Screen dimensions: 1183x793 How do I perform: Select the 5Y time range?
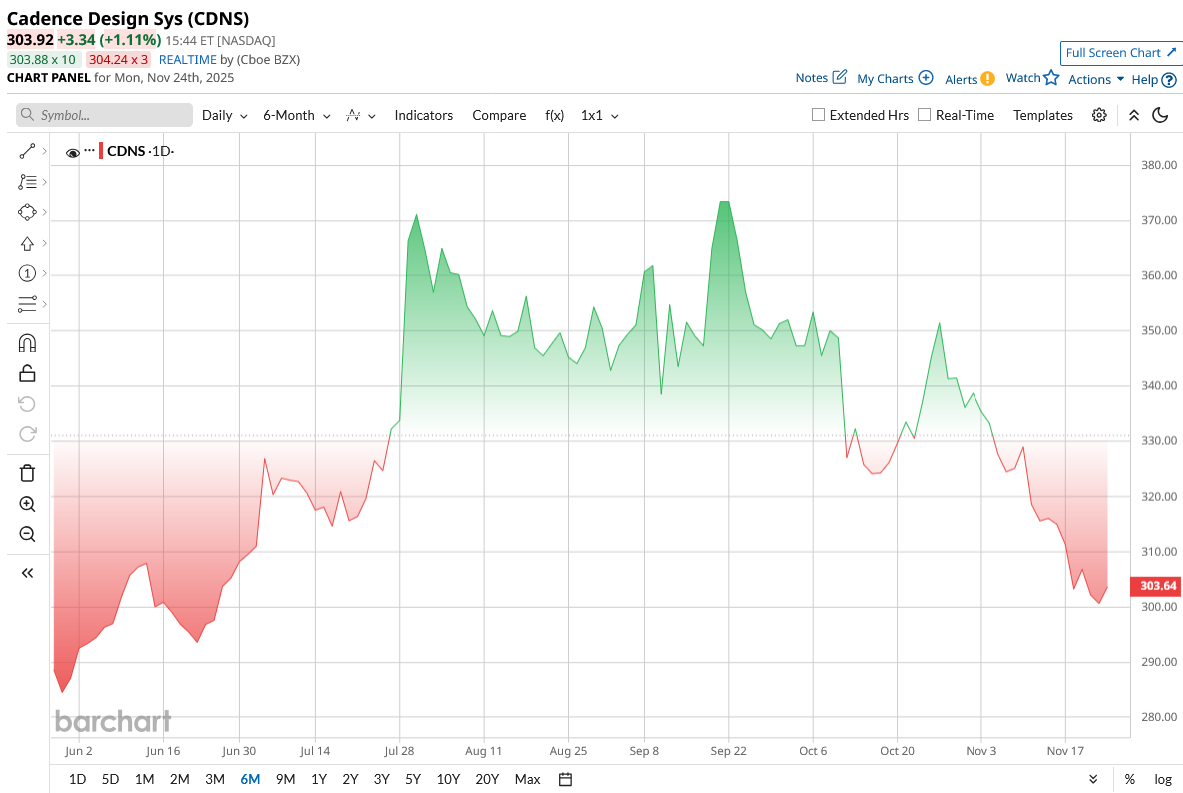coord(413,779)
